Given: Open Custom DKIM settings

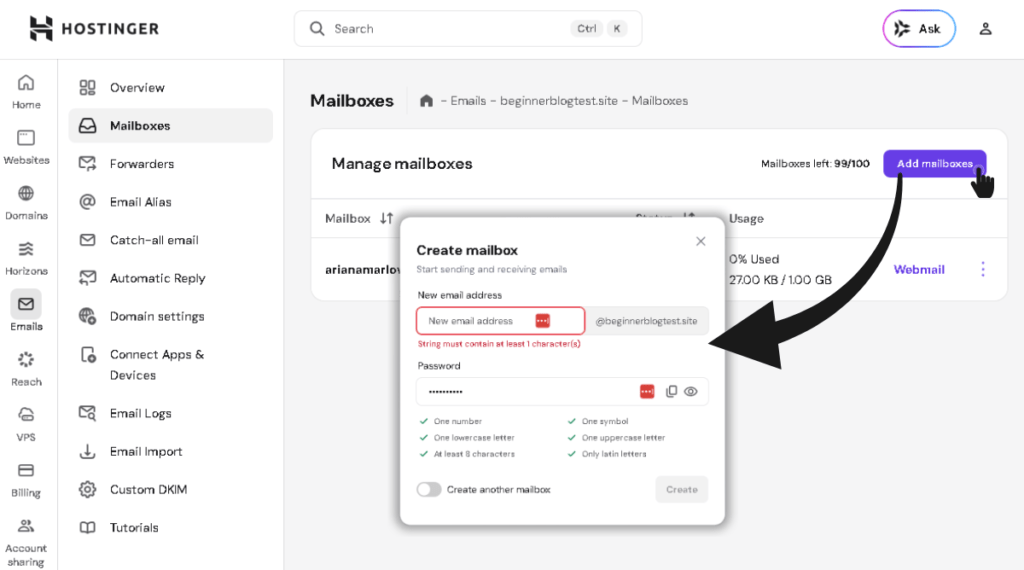Looking at the screenshot, I should (171, 490).
